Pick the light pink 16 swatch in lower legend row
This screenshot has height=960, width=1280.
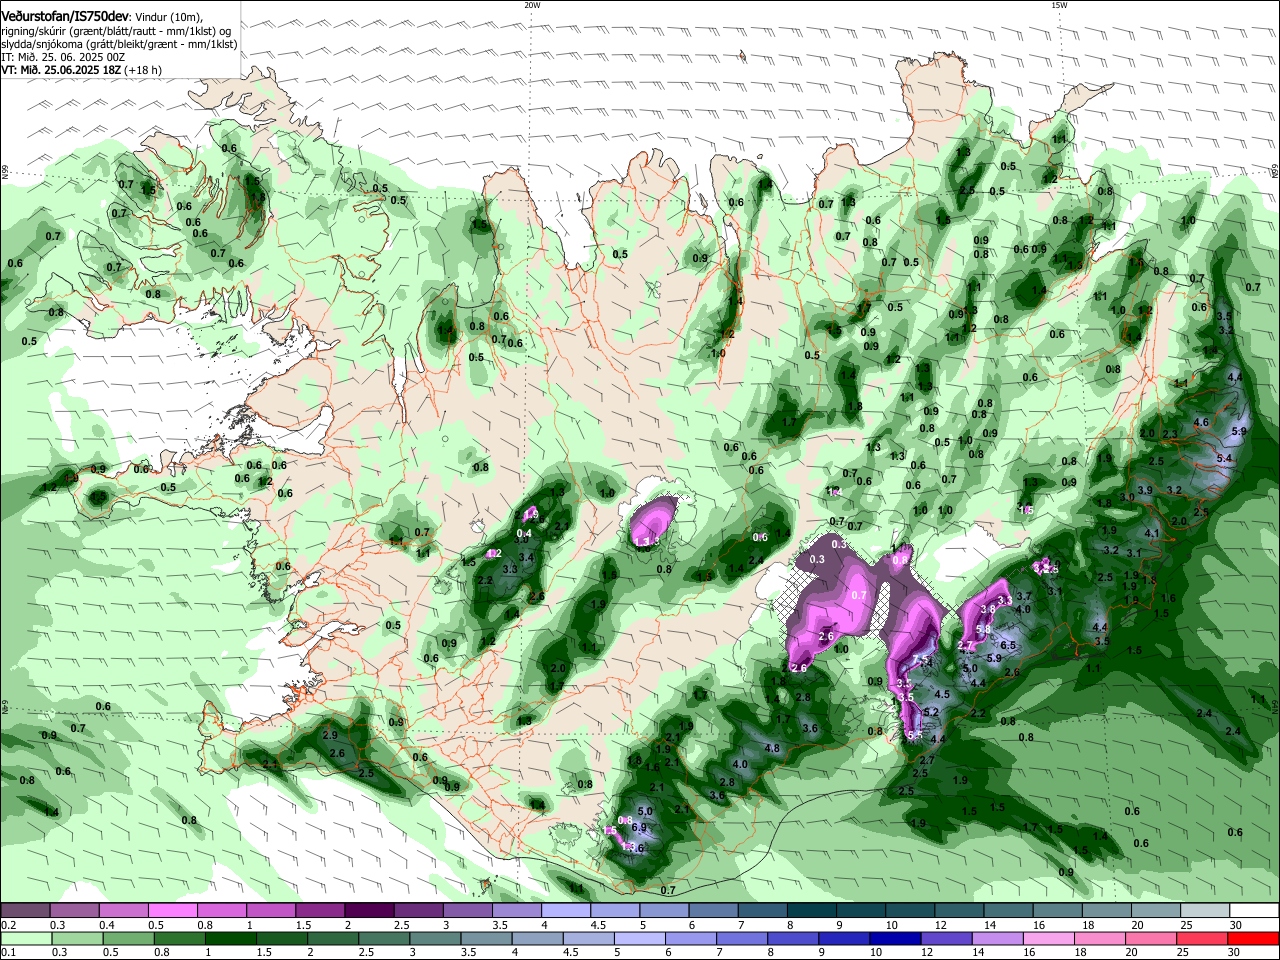(x=1048, y=939)
